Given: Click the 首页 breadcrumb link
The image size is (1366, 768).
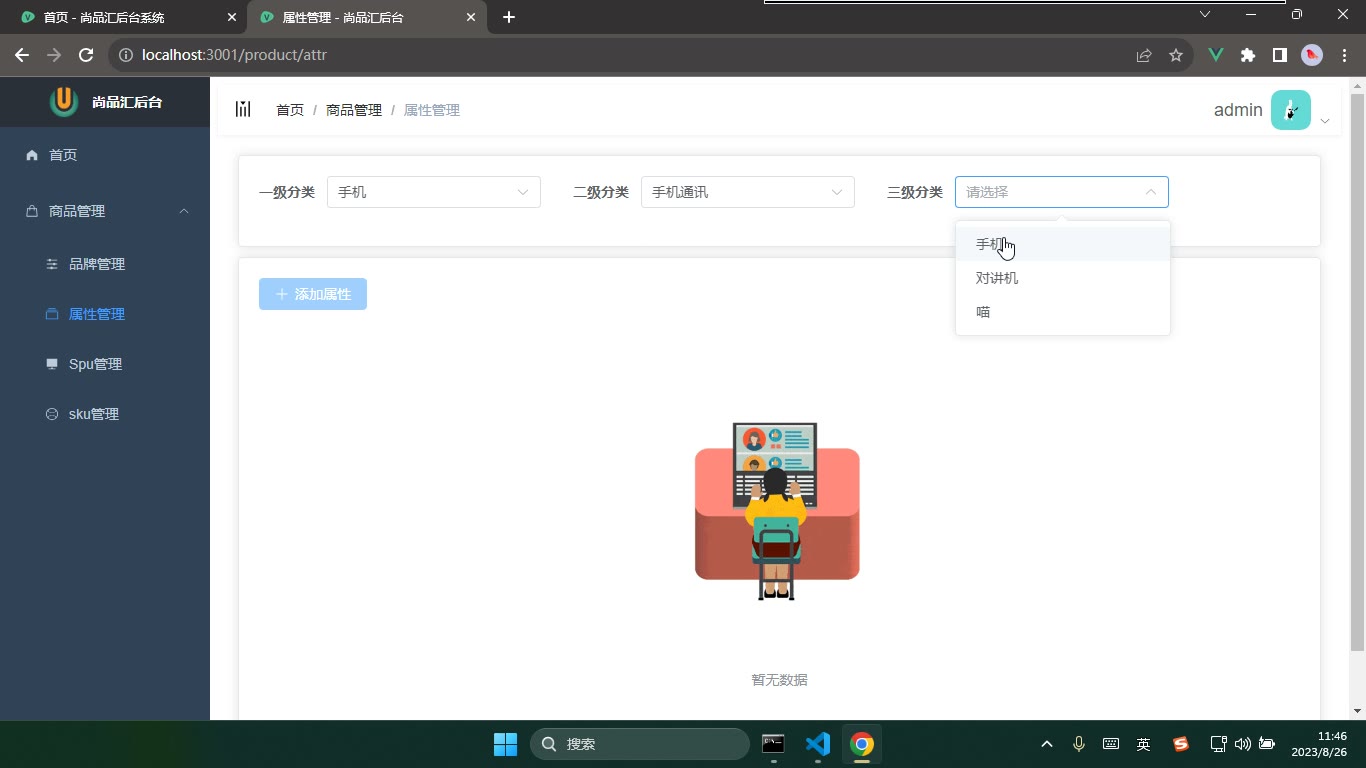Looking at the screenshot, I should click(290, 110).
